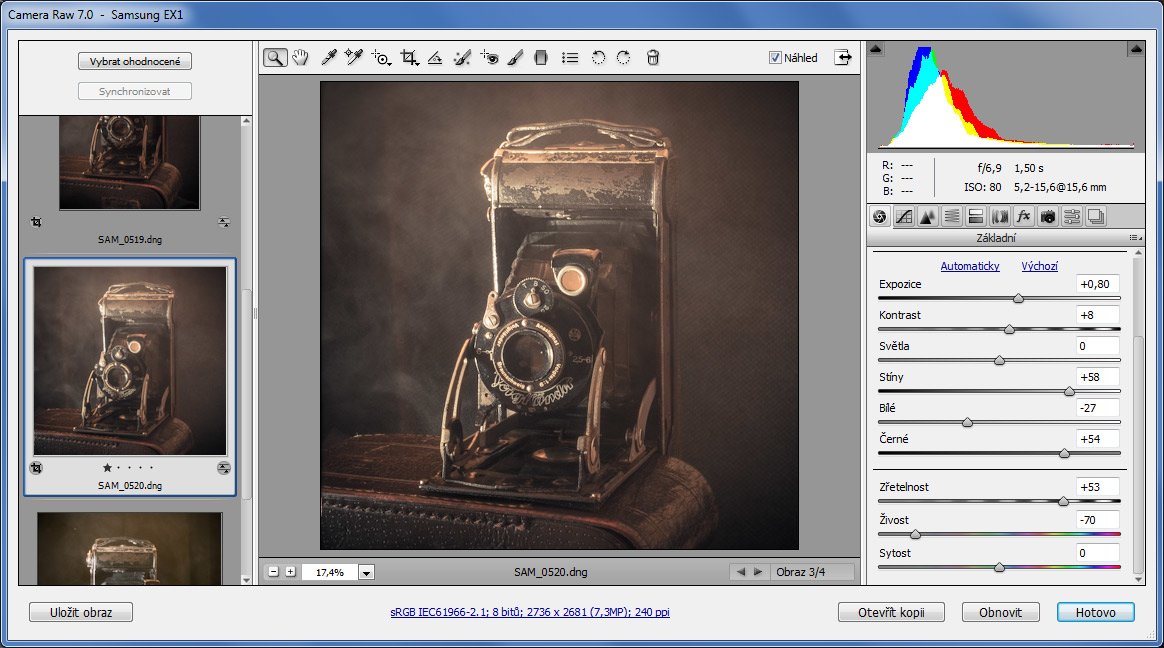Select the Graduated Filter tool
The image size is (1164, 648).
point(541,58)
